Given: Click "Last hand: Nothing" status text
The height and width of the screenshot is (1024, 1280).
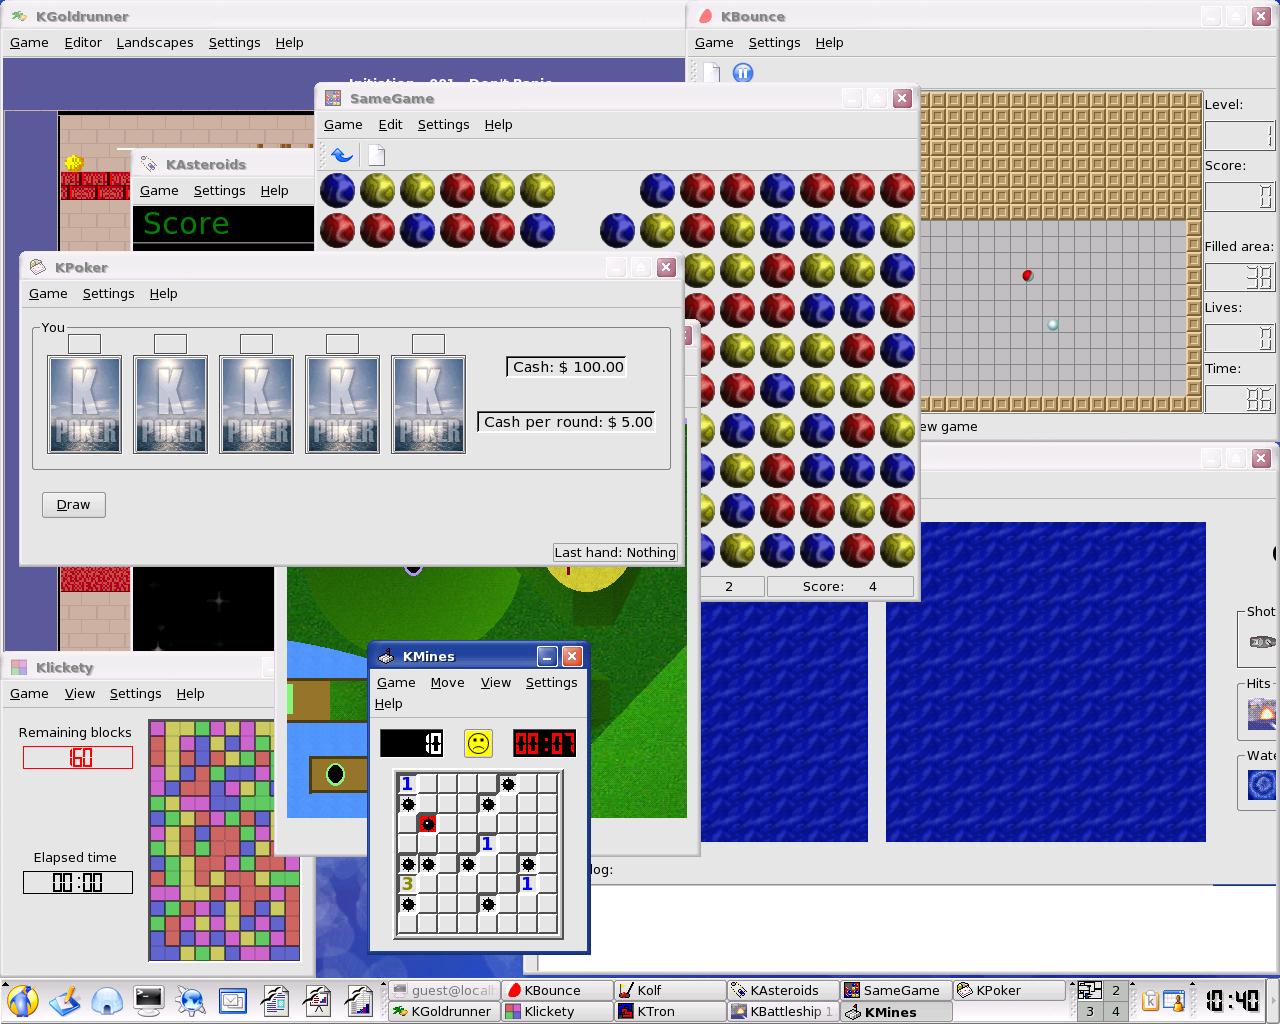Looking at the screenshot, I should (x=615, y=552).
